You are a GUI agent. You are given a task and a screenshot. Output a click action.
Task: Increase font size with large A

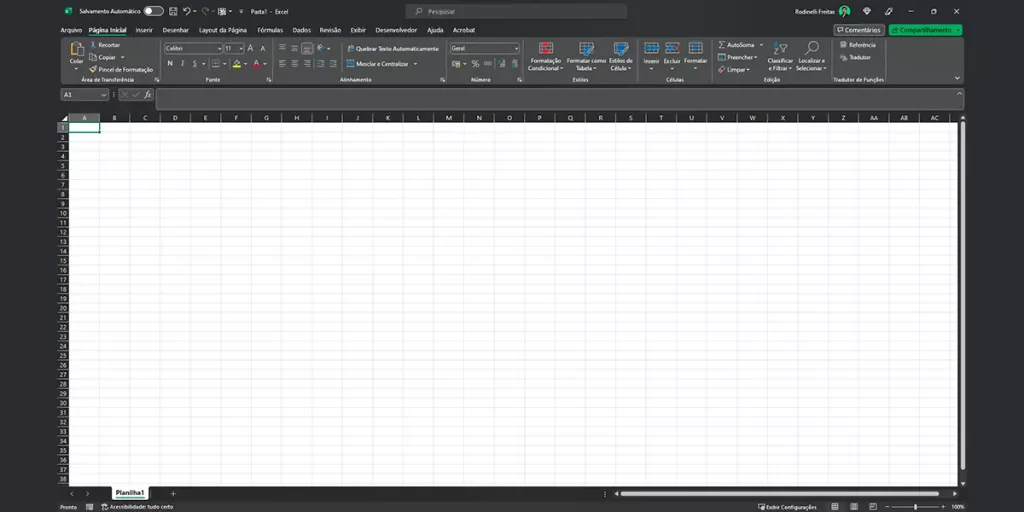click(x=250, y=48)
